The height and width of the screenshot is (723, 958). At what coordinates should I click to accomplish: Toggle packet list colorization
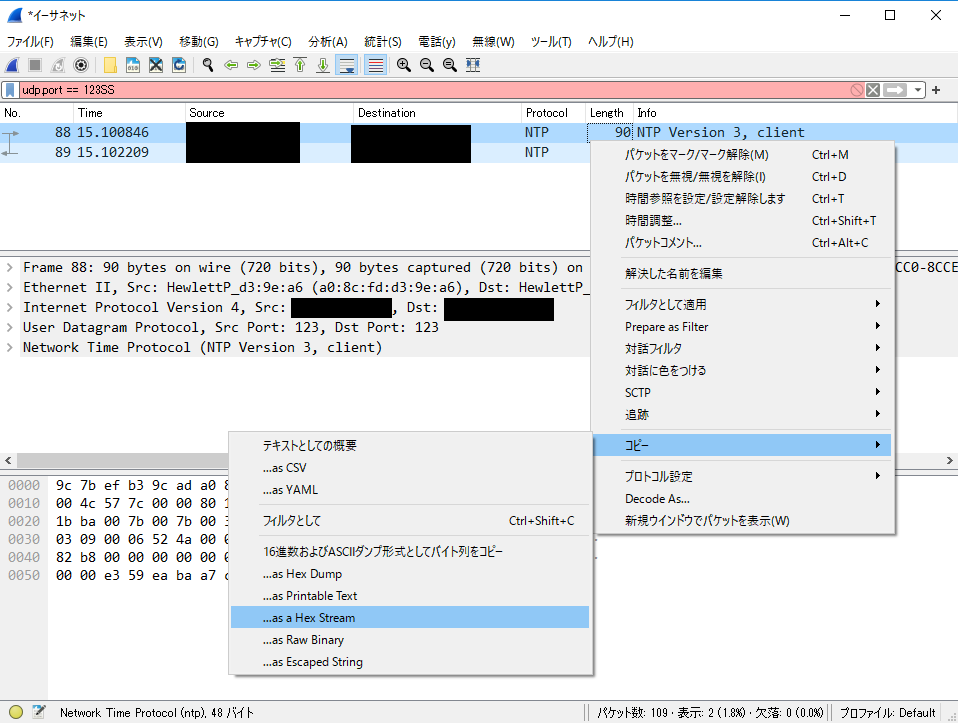tap(376, 65)
